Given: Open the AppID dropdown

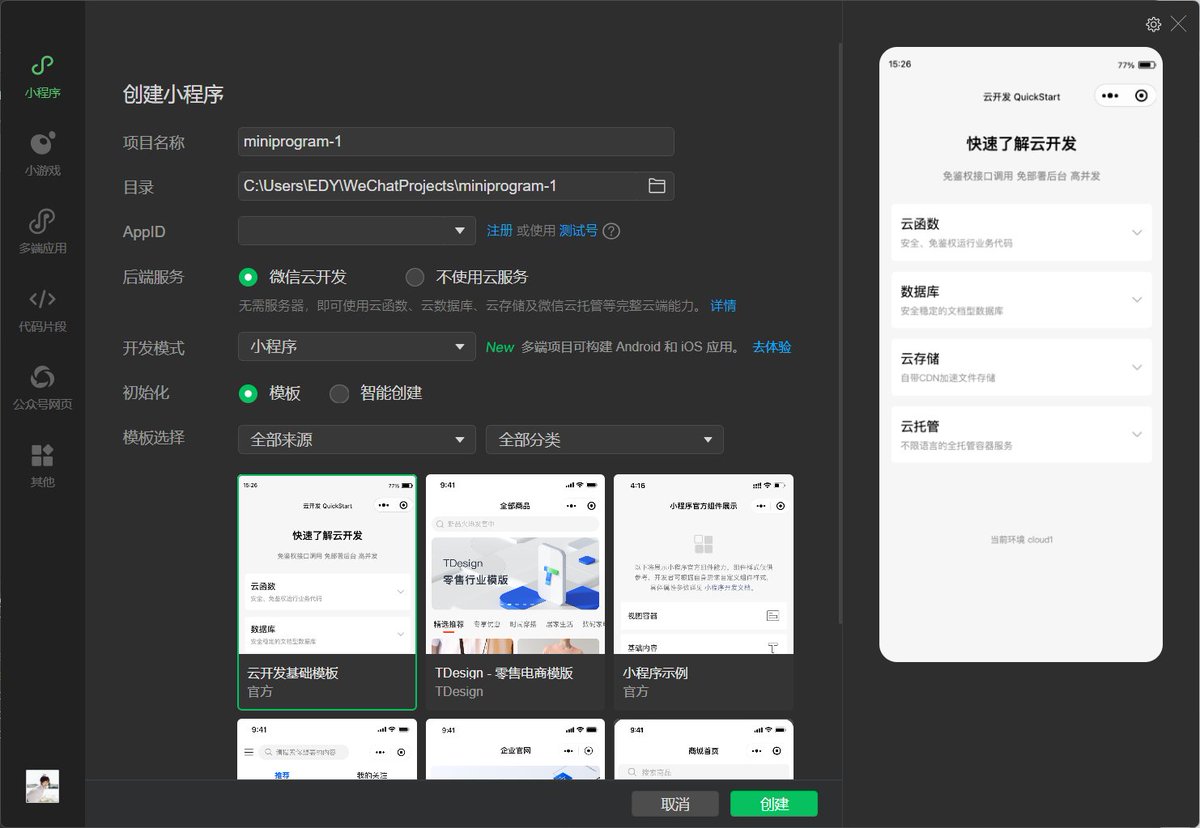Looking at the screenshot, I should [x=357, y=231].
